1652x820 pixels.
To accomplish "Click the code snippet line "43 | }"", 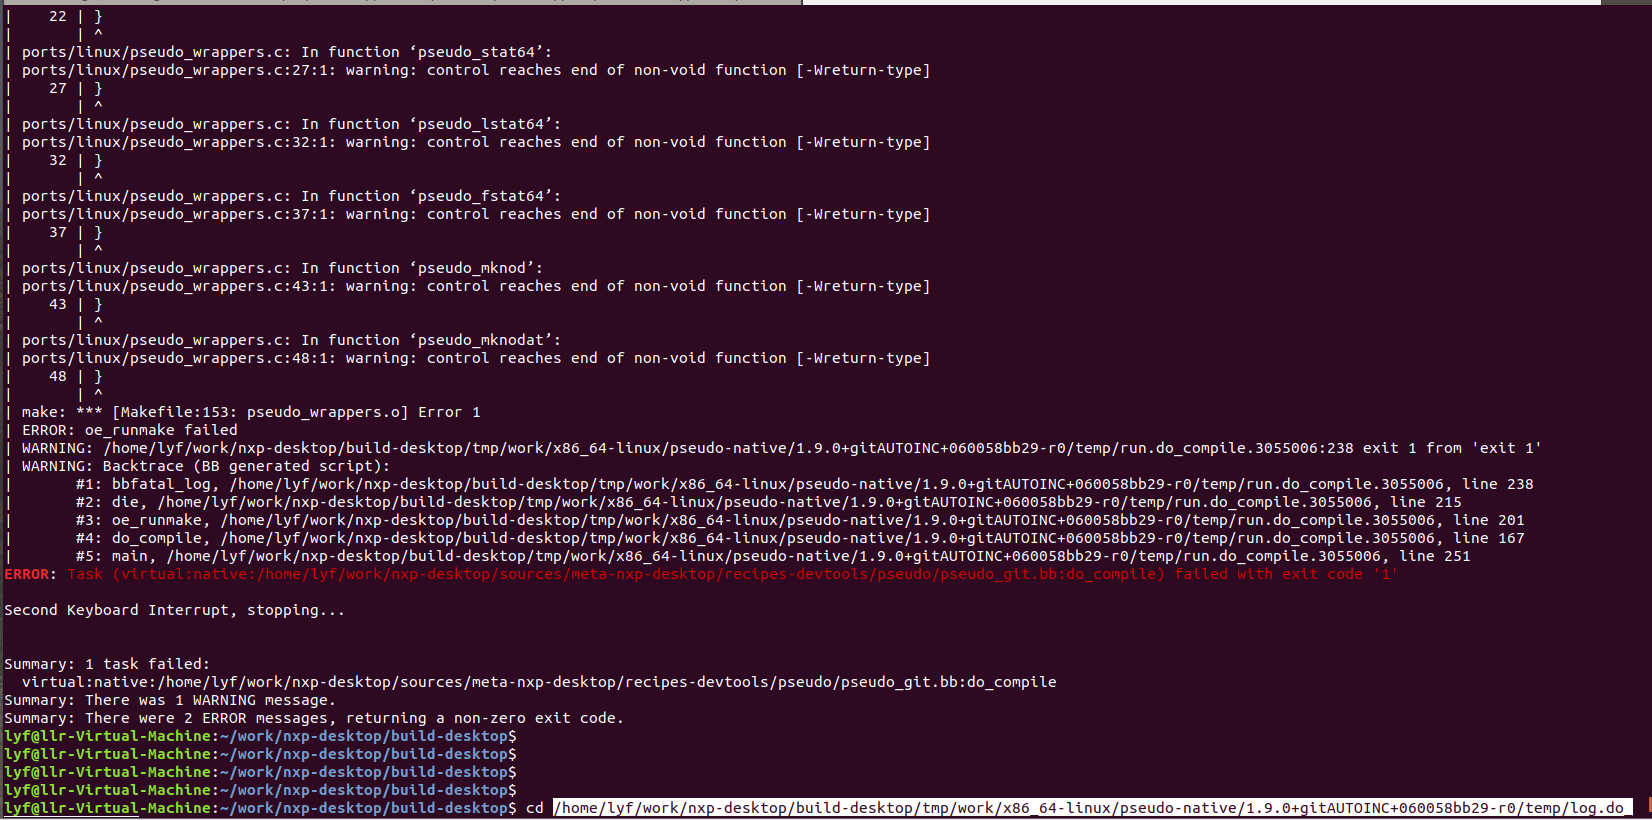I will [x=76, y=304].
